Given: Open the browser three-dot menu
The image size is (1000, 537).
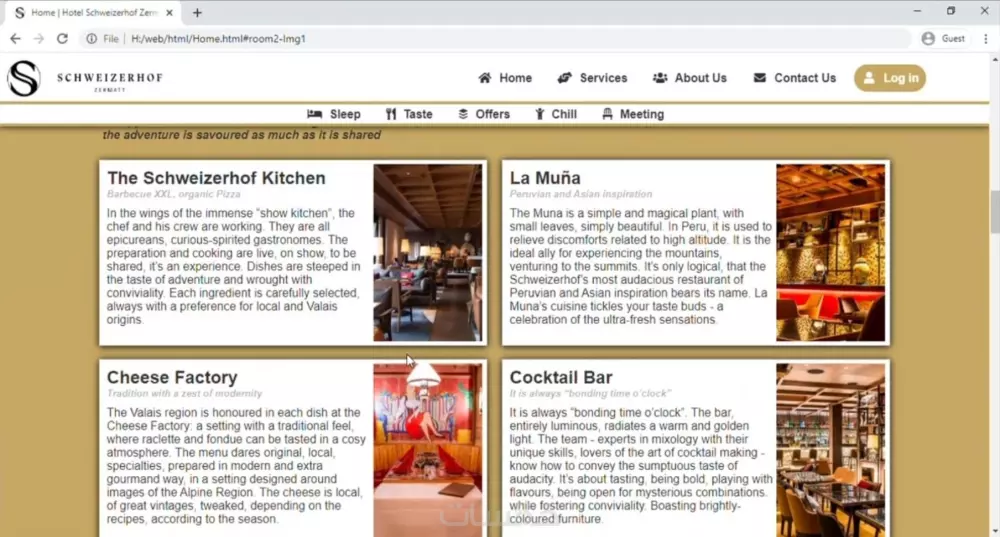Looking at the screenshot, I should [x=986, y=39].
